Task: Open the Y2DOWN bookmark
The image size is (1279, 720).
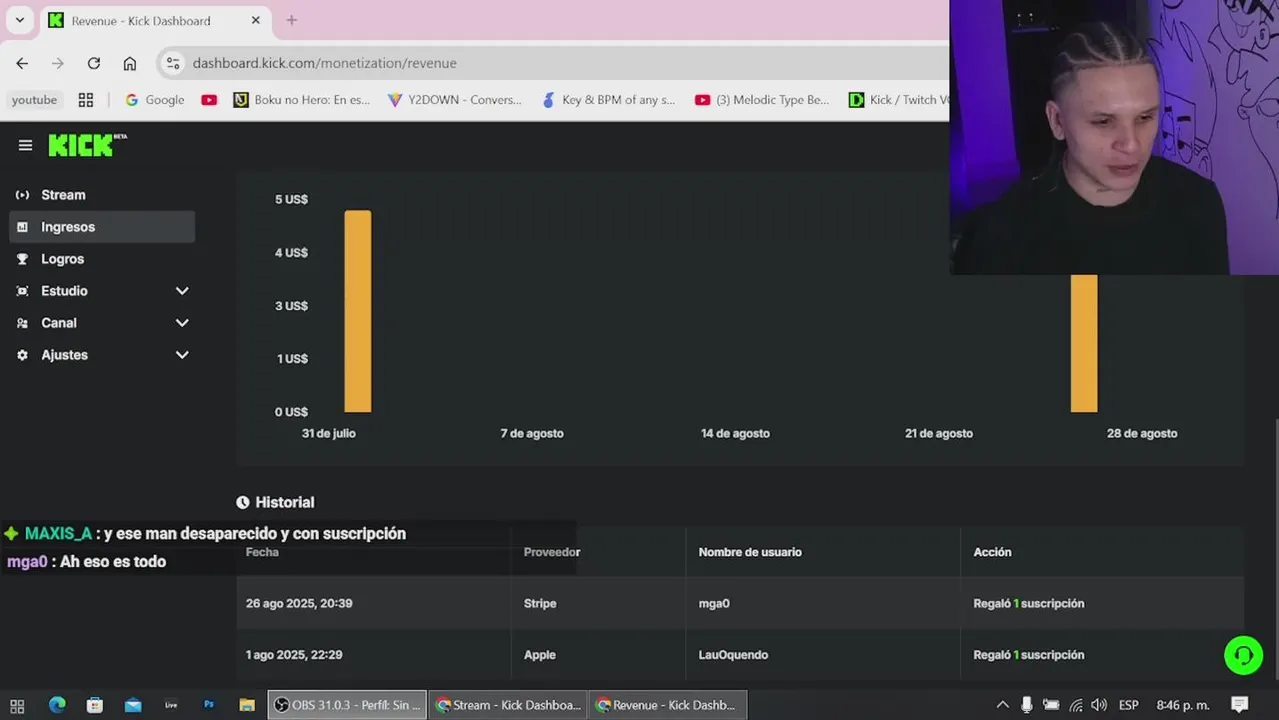Action: pos(455,100)
